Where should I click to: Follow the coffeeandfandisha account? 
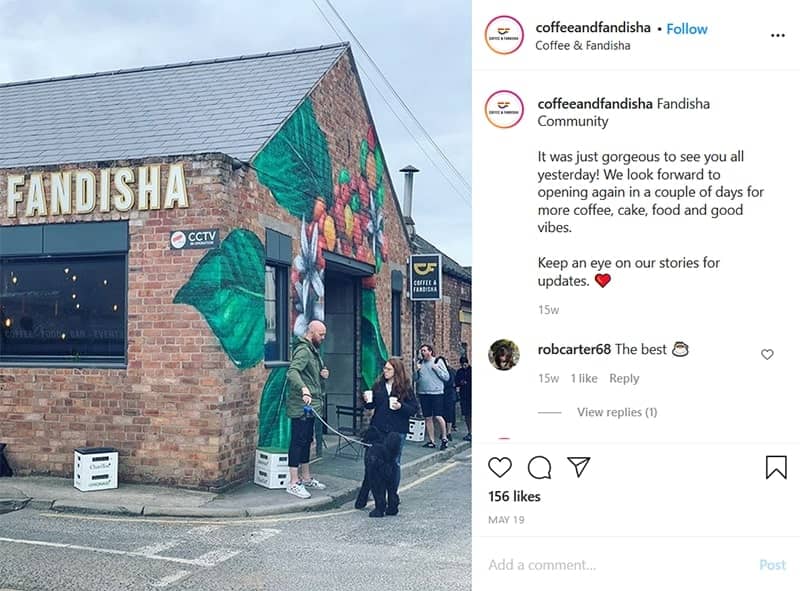coord(687,29)
